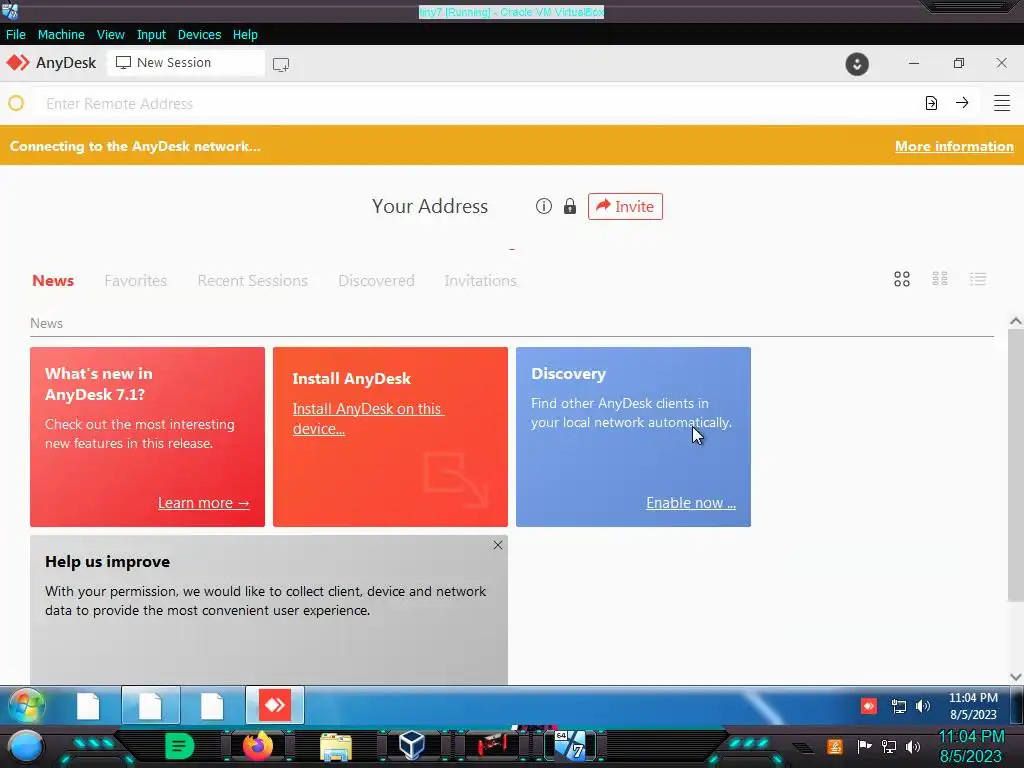This screenshot has height=768, width=1024.
Task: Click the connection status circle indicator
Action: [16, 103]
